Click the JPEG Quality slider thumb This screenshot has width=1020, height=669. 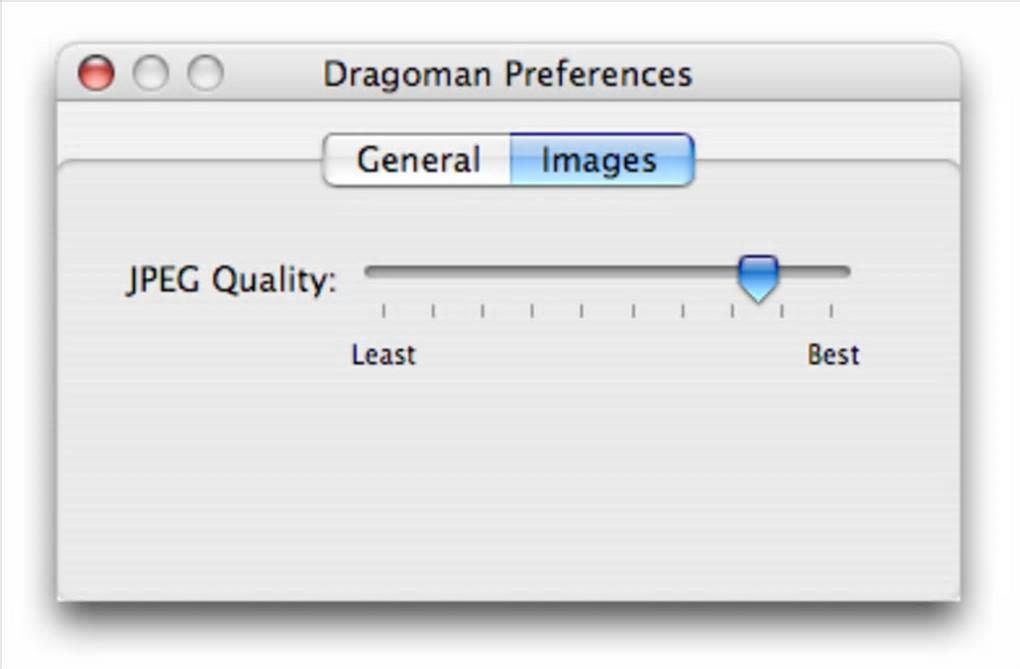point(758,276)
